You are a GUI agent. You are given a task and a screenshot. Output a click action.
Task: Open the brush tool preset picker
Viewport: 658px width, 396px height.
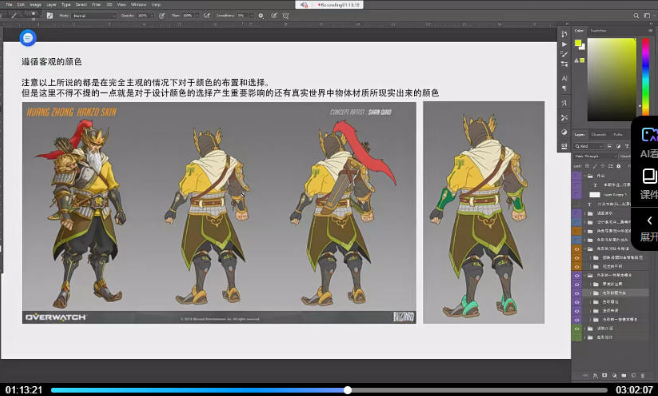pos(15,16)
